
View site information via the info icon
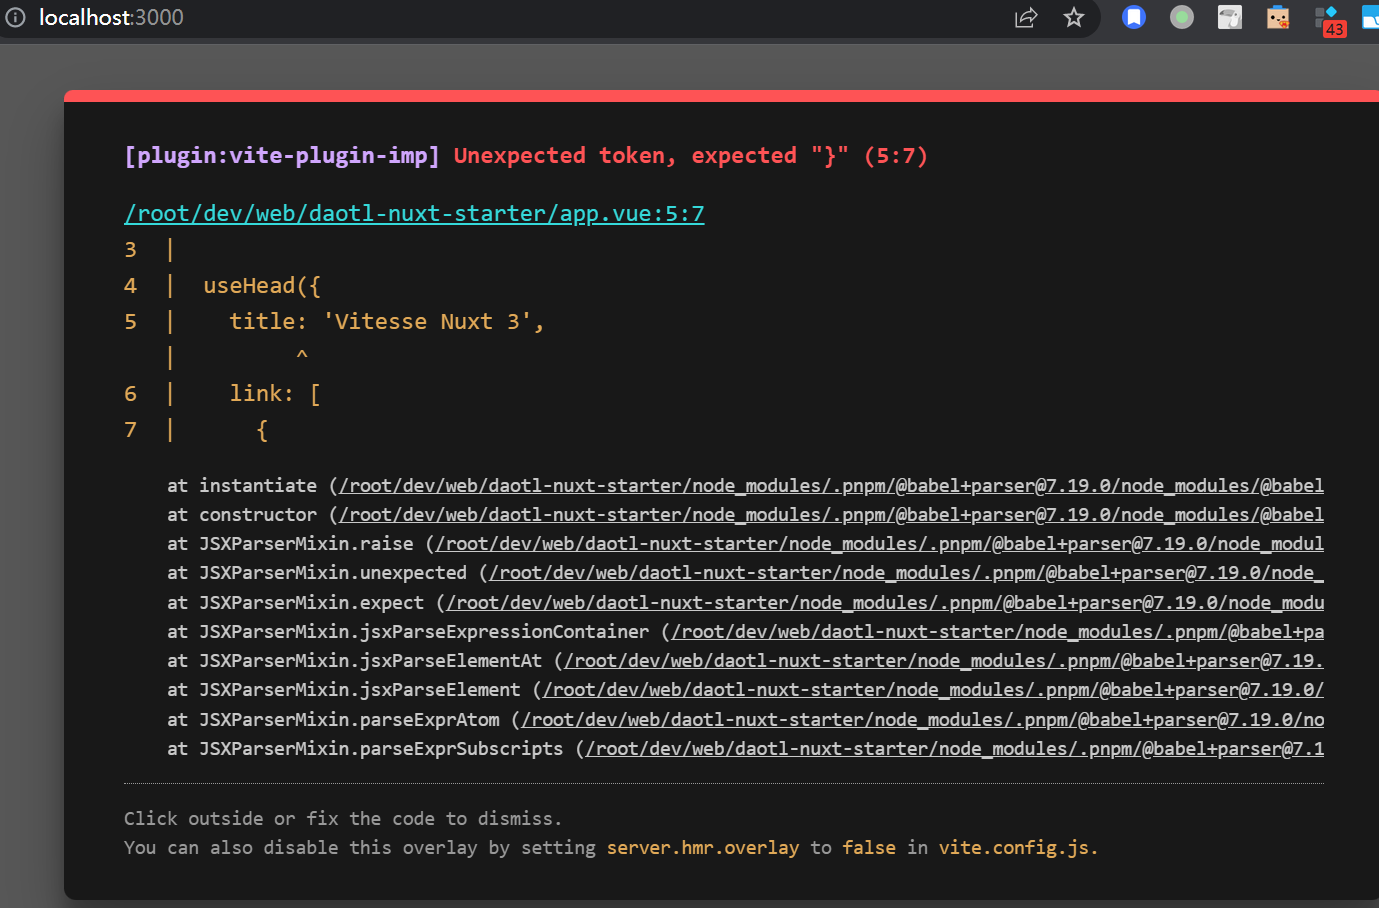click(15, 17)
